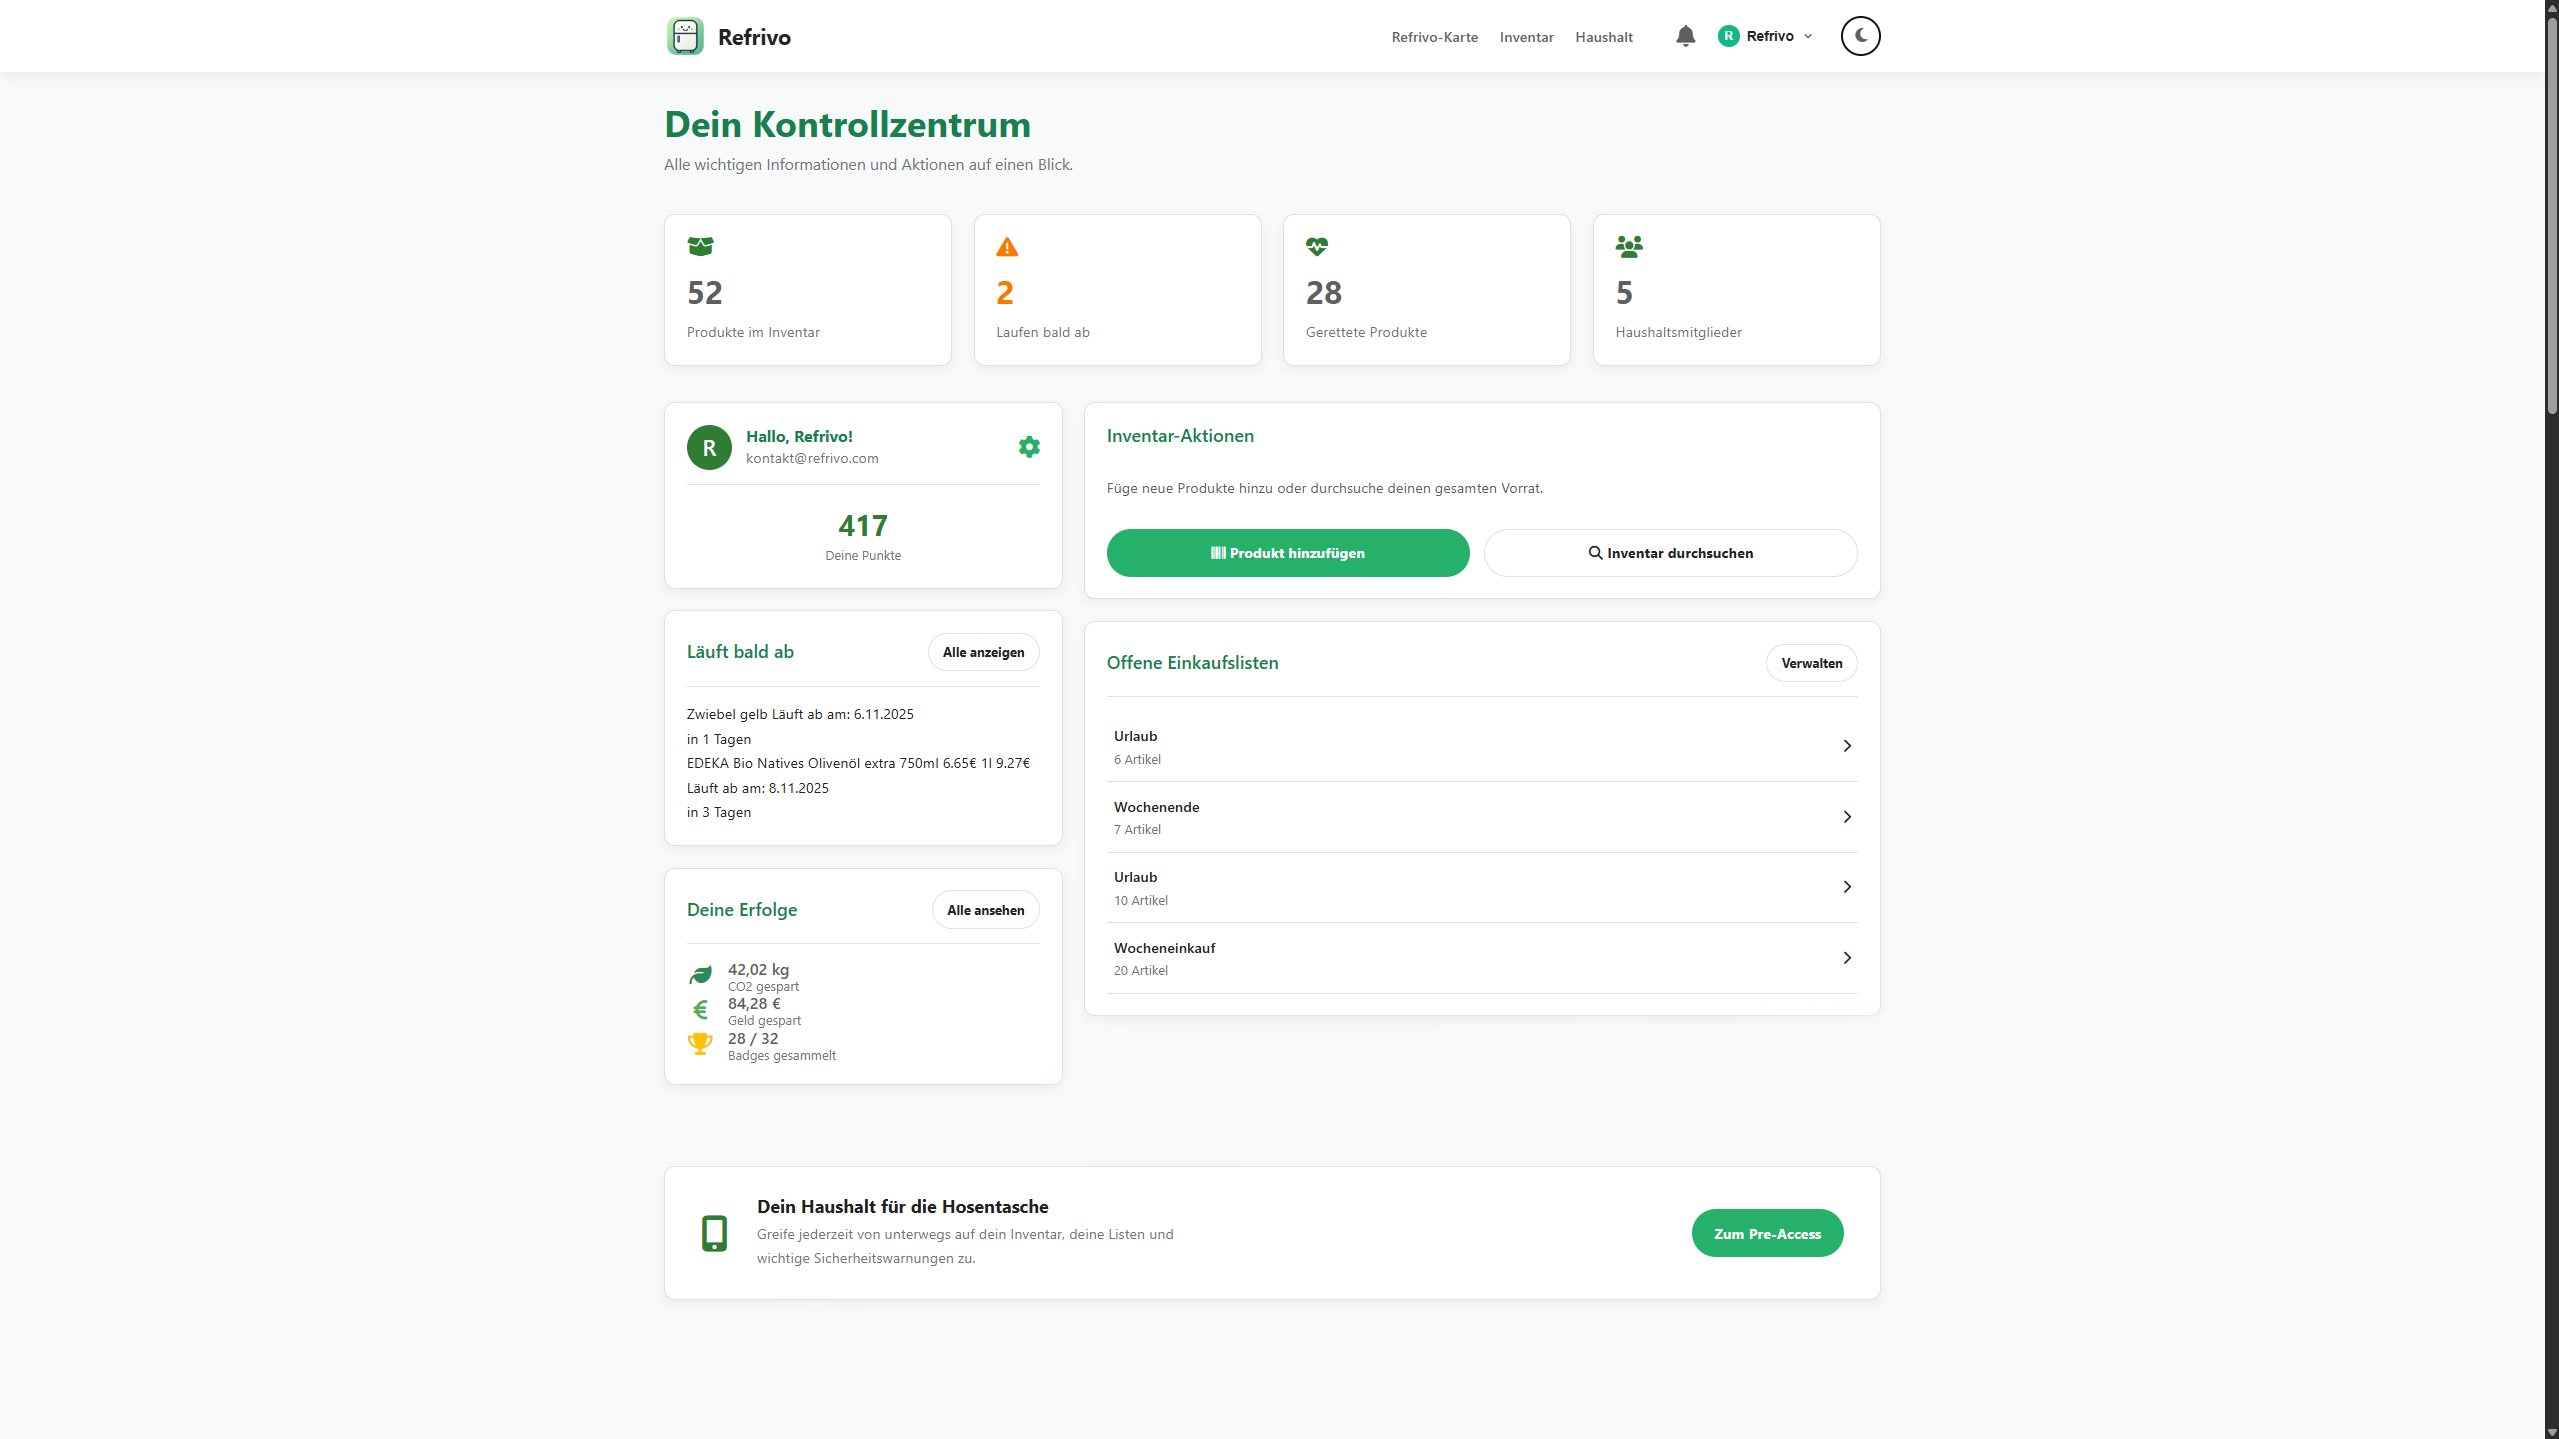
Task: Open the Inventar page from navigation
Action: 1525,37
